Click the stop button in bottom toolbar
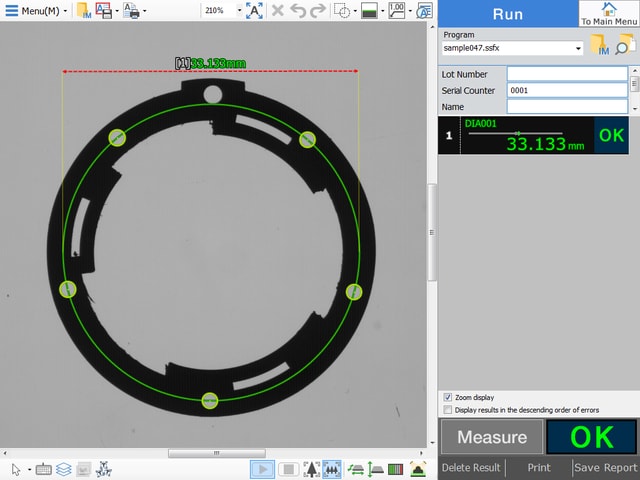Screen dimensions: 640x480 coord(289,469)
